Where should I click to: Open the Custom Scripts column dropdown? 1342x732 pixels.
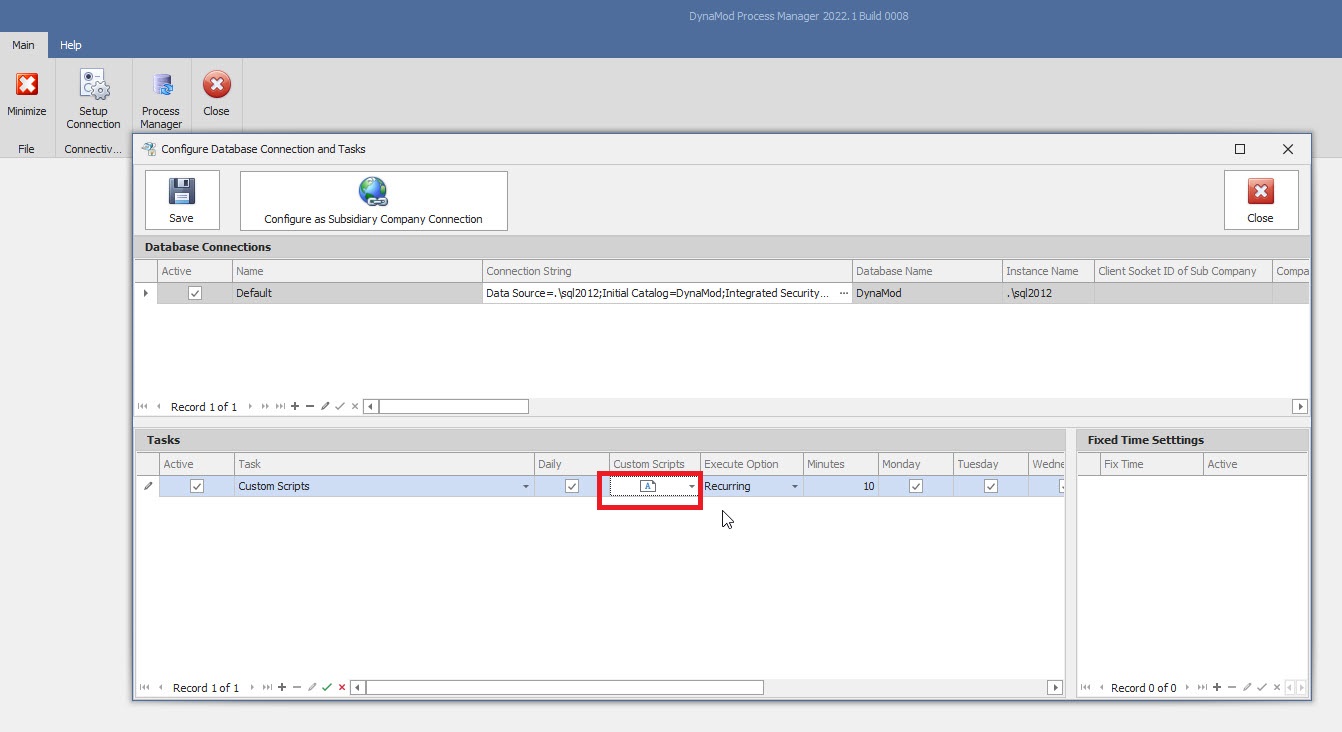691,487
